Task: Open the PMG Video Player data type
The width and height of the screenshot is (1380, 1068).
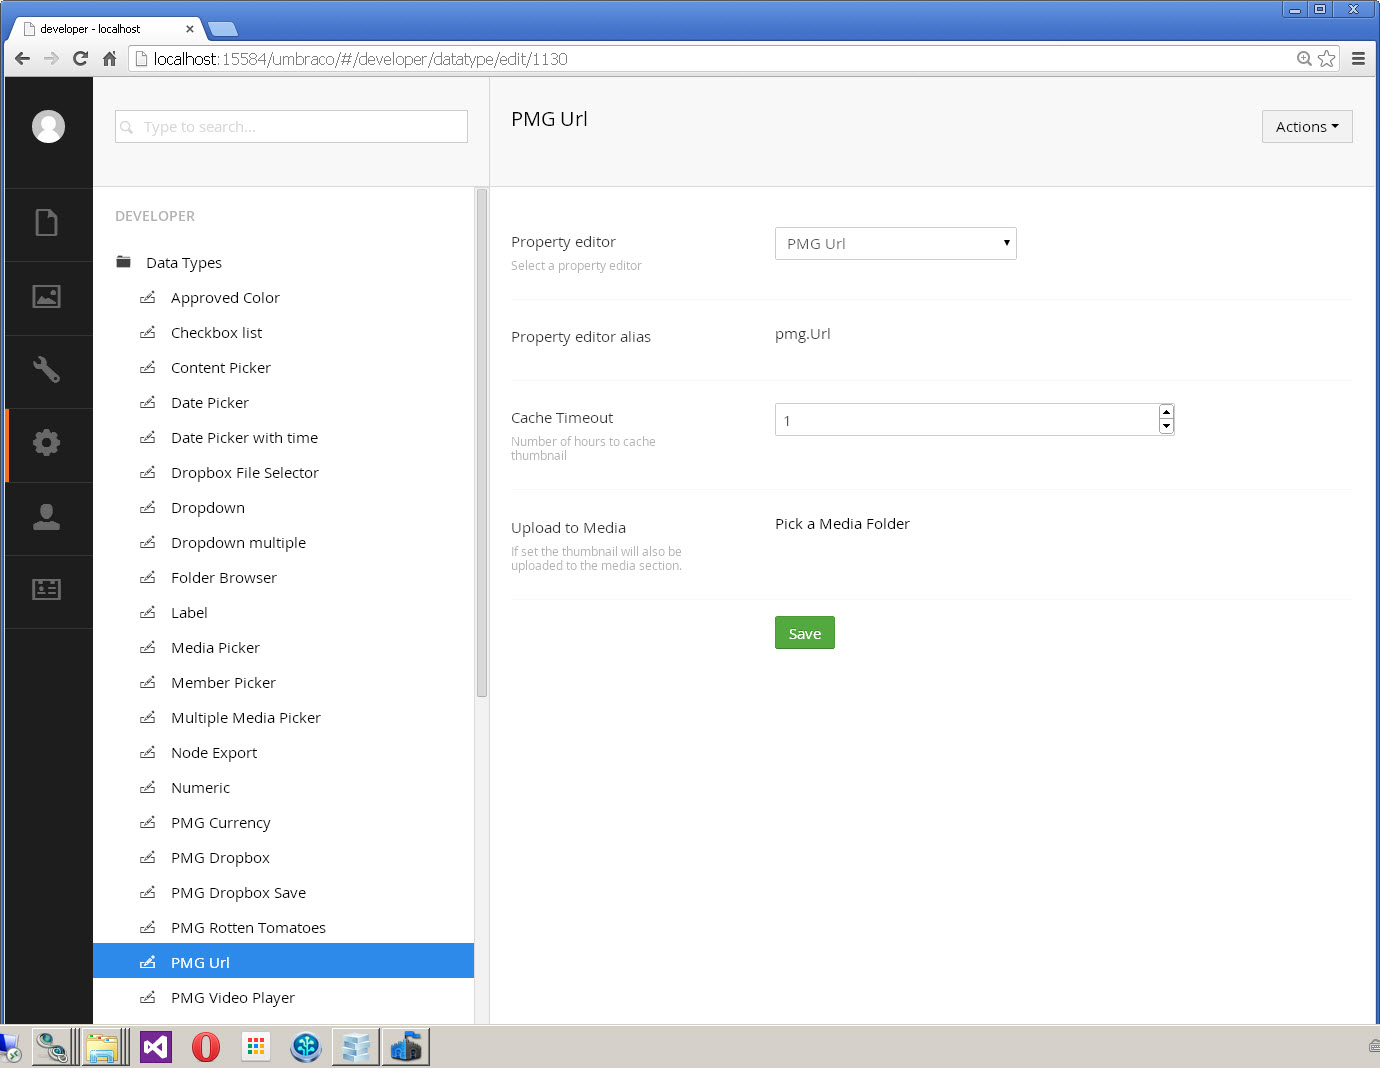Action: click(x=233, y=998)
